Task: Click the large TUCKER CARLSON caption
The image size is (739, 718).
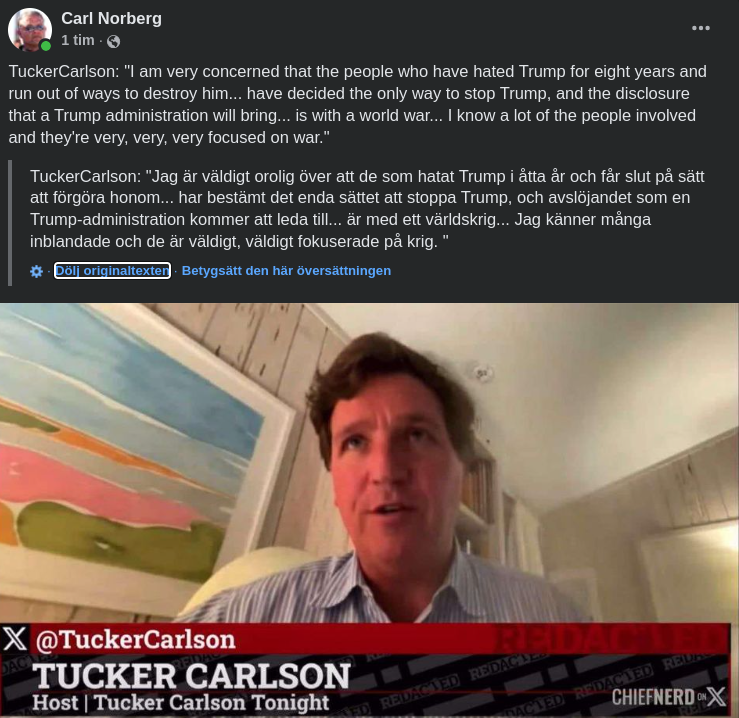Action: pos(191,677)
